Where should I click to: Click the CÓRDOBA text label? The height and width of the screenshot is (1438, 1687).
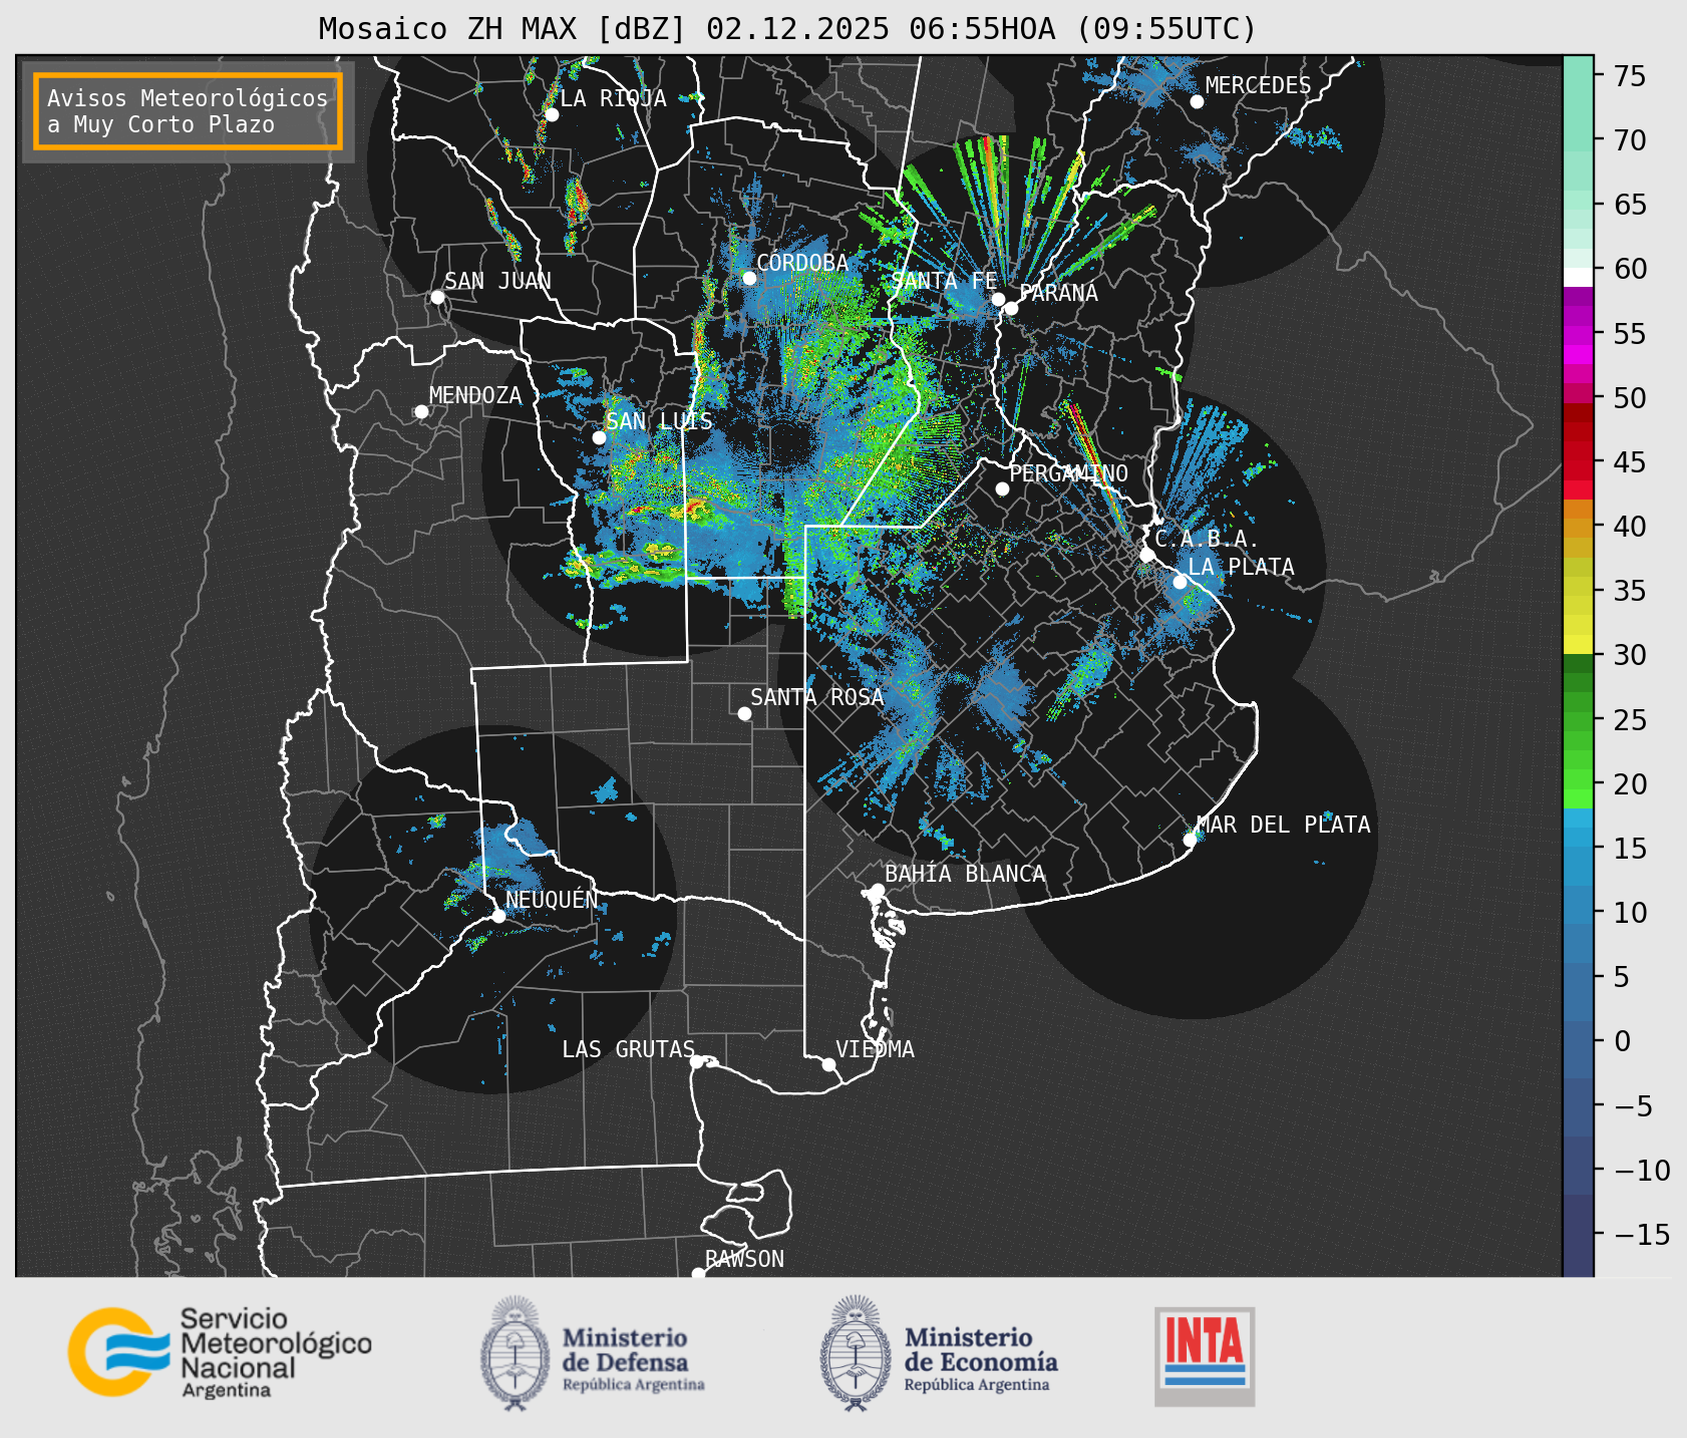pyautogui.click(x=802, y=262)
